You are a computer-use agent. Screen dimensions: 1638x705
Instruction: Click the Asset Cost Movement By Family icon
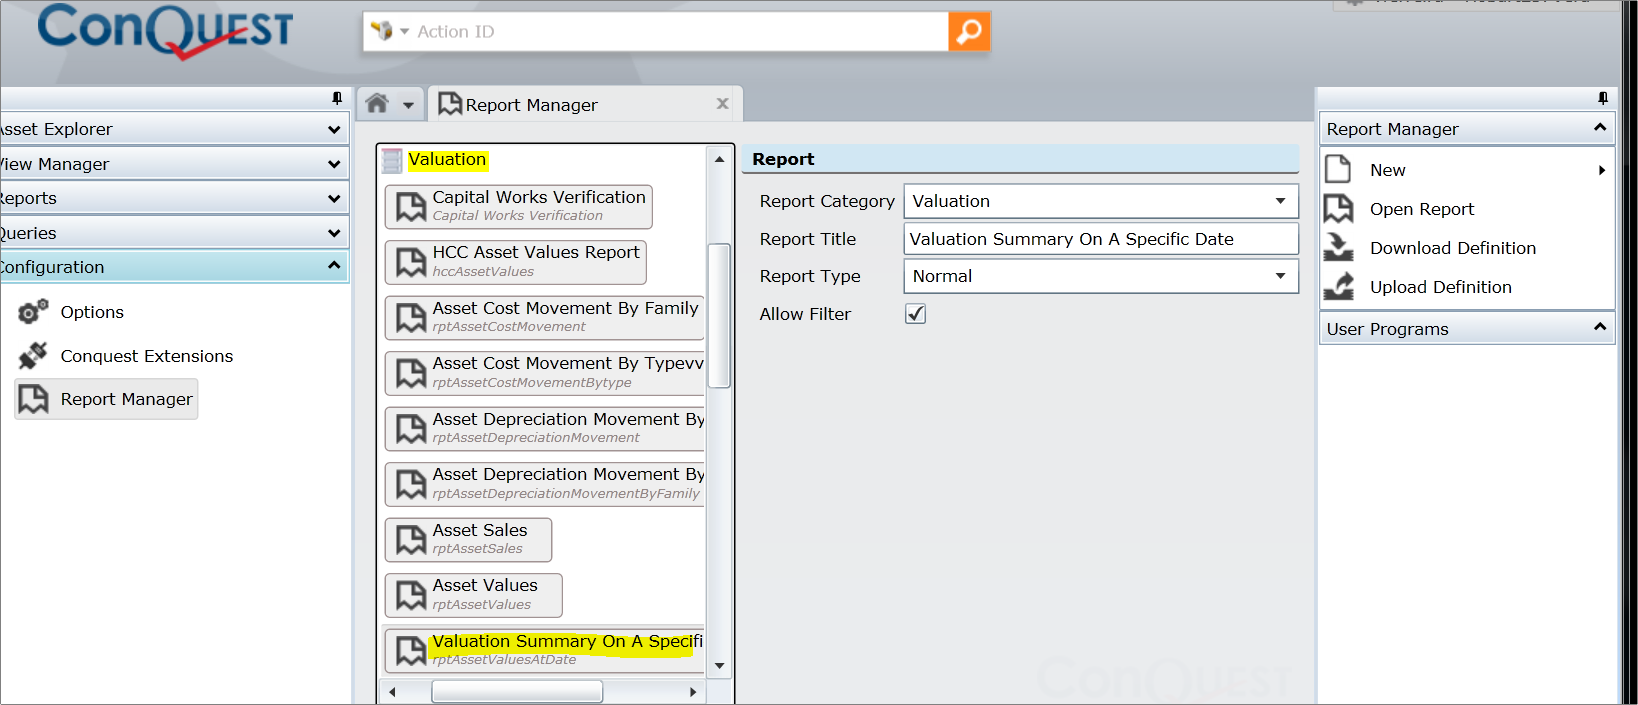411,318
